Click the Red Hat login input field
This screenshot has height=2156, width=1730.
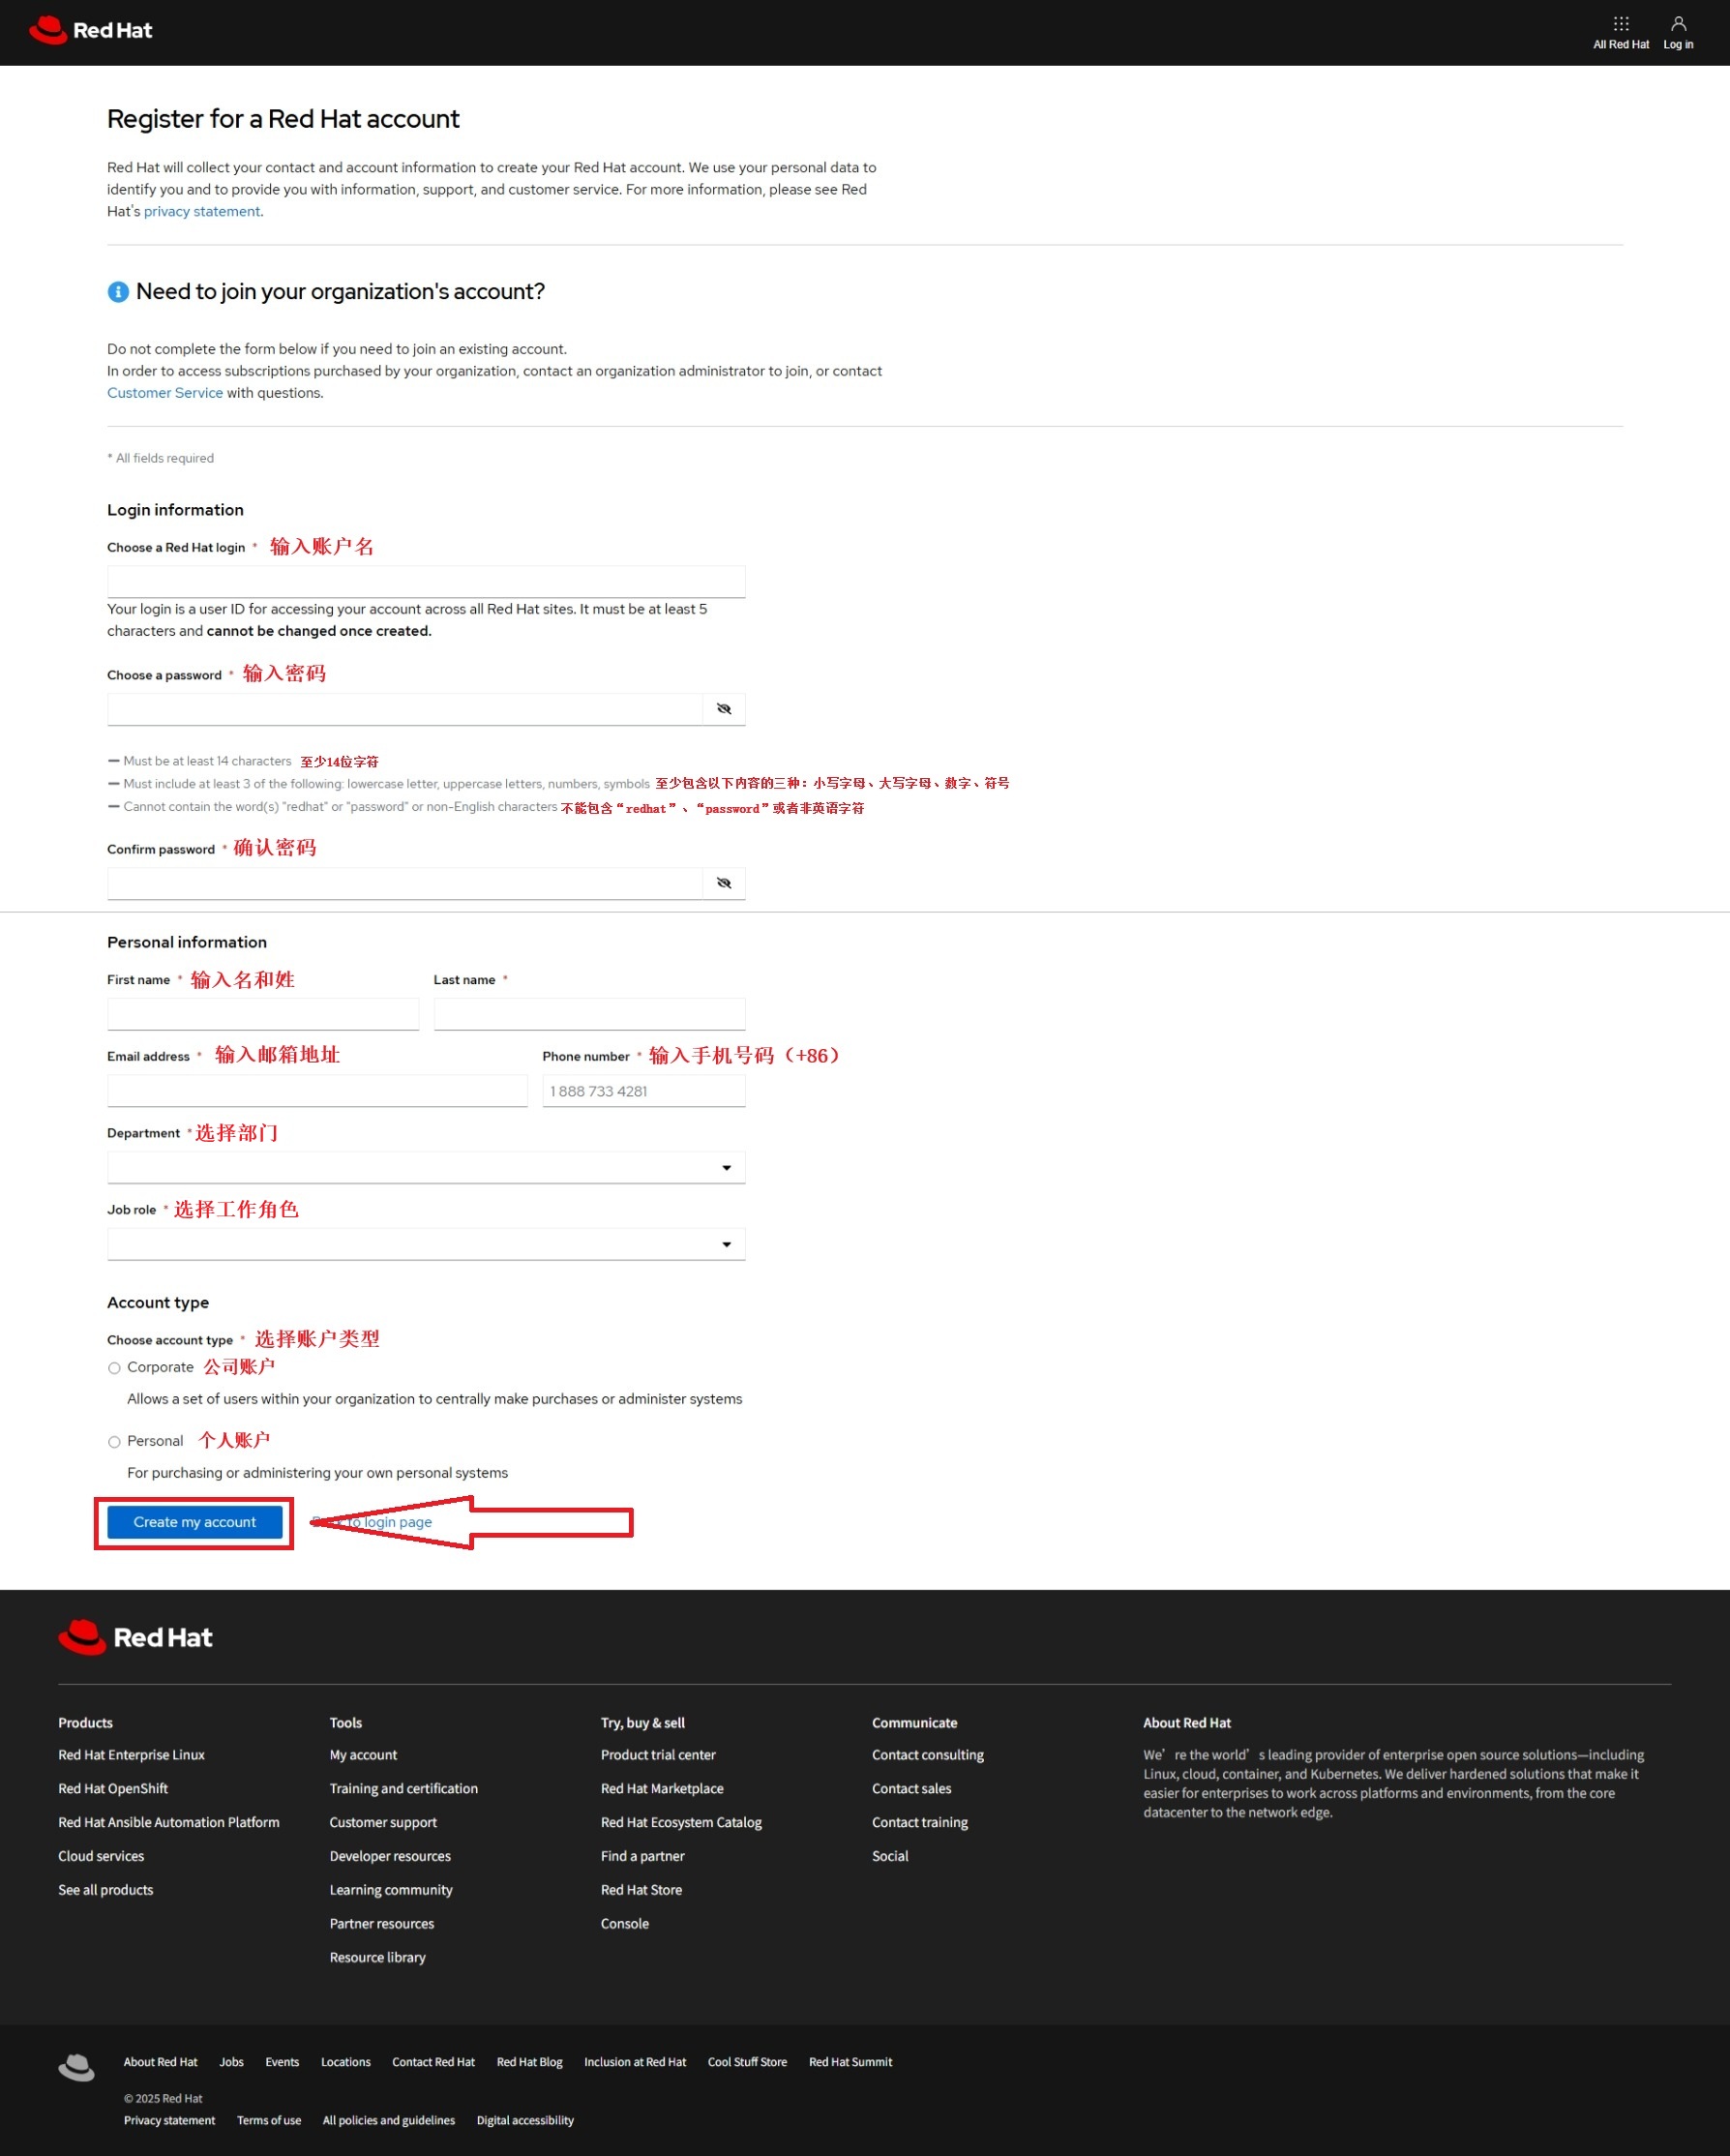426,582
